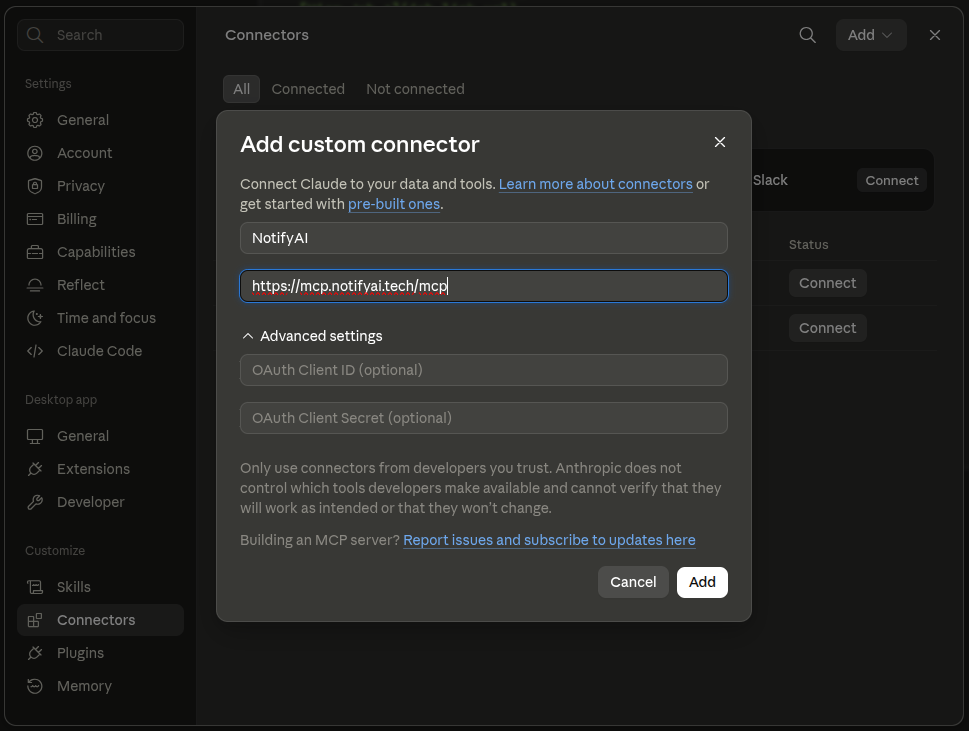Viewport: 969px width, 731px height.
Task: Click the Connectors grid icon
Action: 35,620
